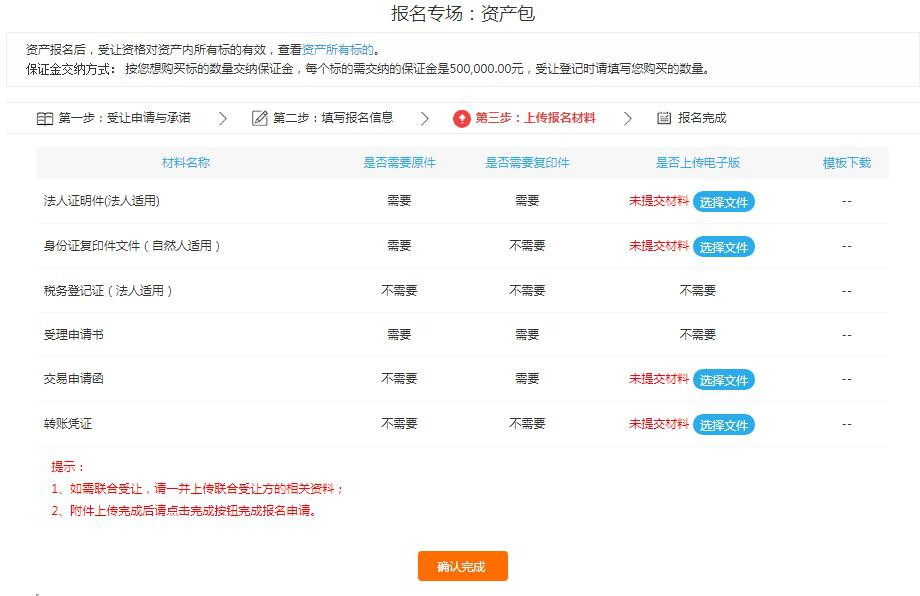Image resolution: width=920 pixels, height=596 pixels.
Task: Open the 资产所有标的 link
Action: tap(338, 50)
